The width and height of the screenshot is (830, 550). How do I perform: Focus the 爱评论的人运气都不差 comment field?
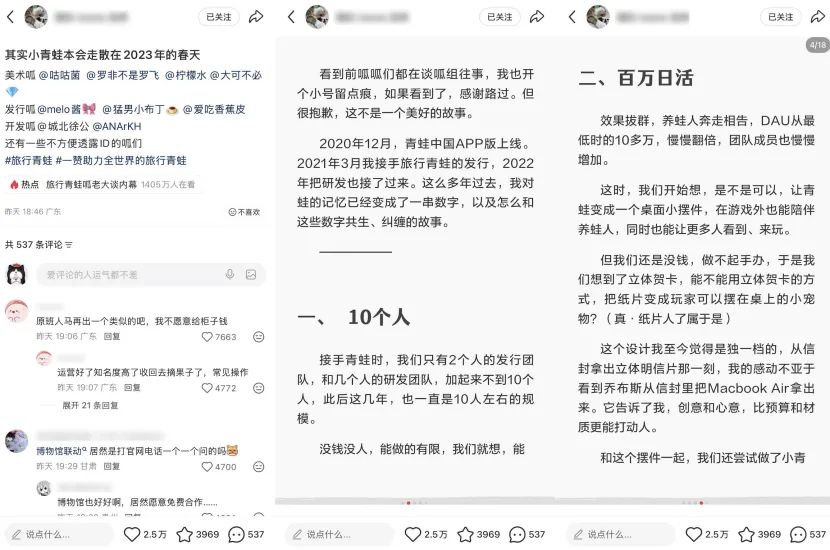click(x=151, y=275)
